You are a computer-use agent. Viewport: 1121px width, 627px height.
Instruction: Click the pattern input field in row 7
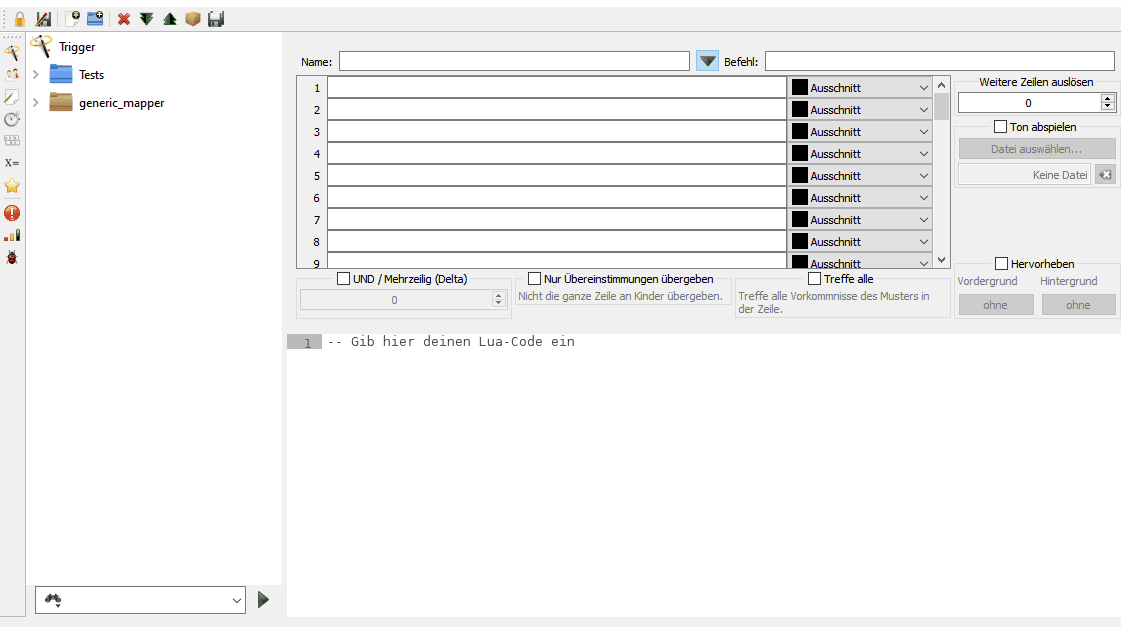(x=557, y=219)
